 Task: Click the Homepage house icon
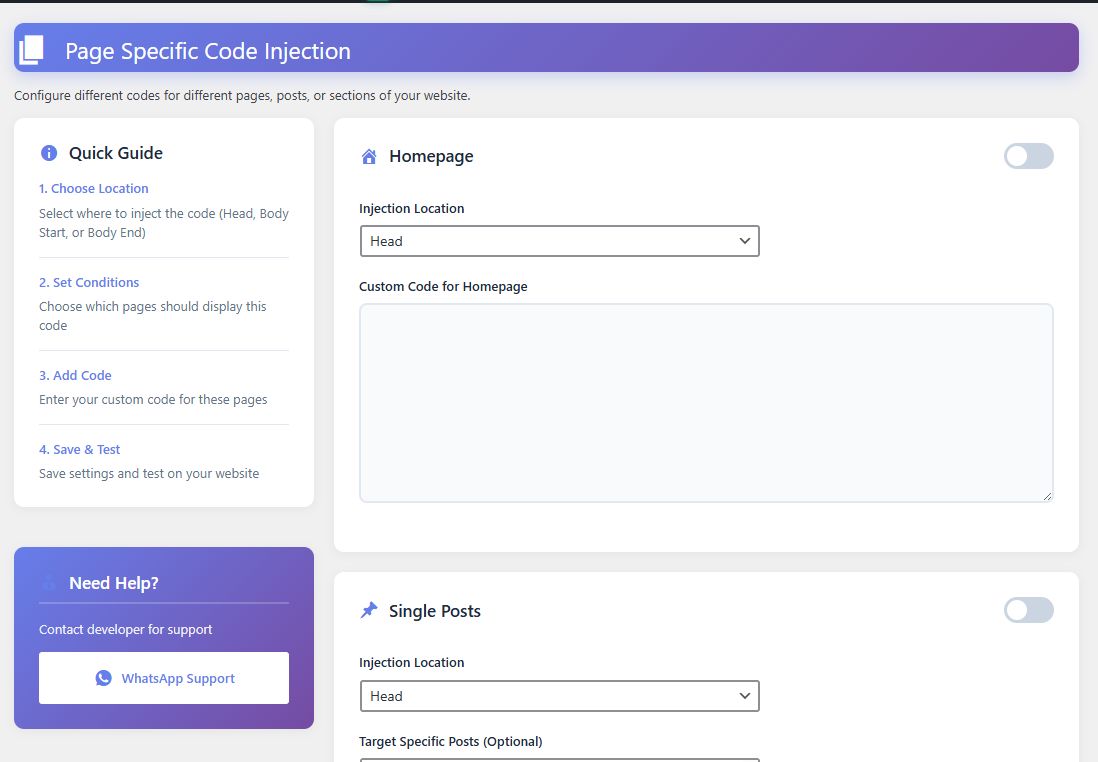coord(369,156)
